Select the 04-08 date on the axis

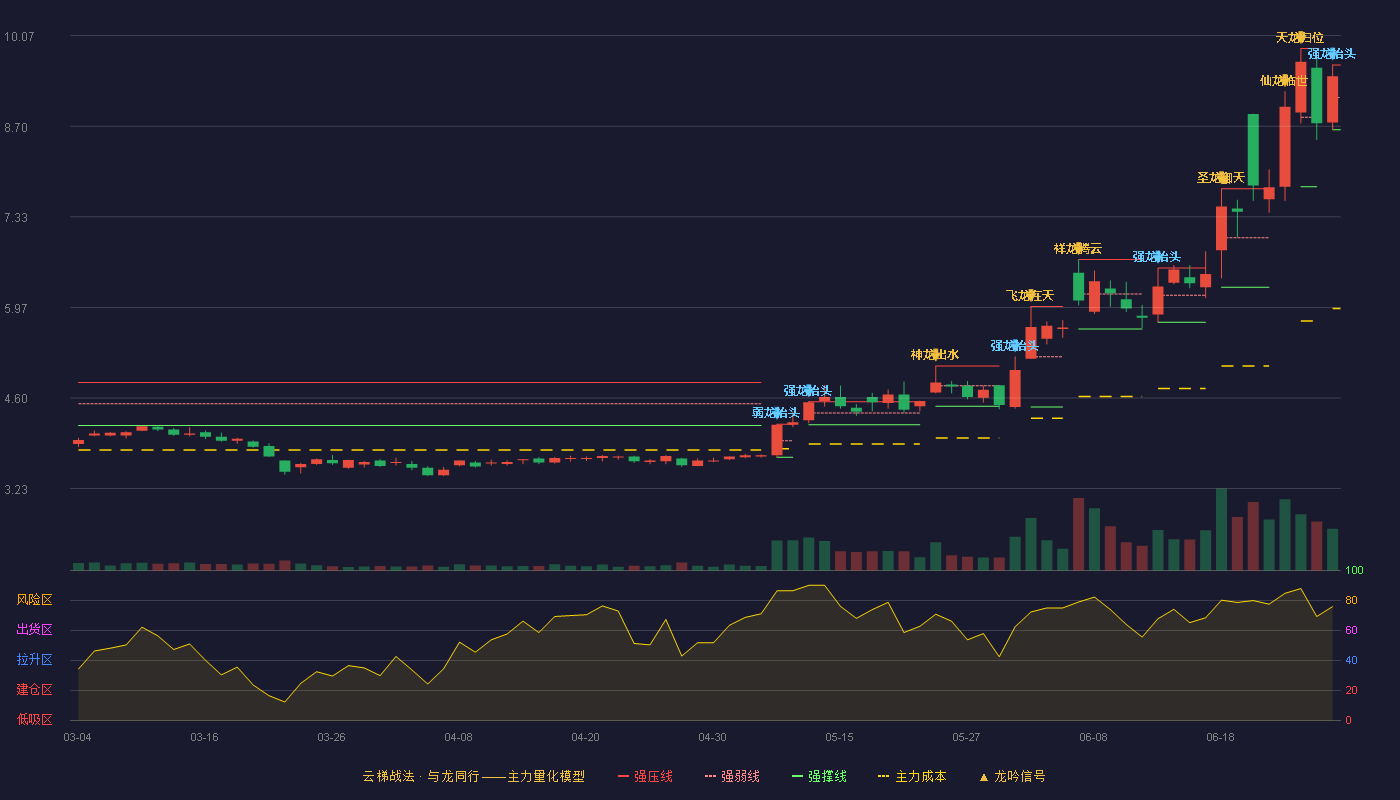click(458, 737)
